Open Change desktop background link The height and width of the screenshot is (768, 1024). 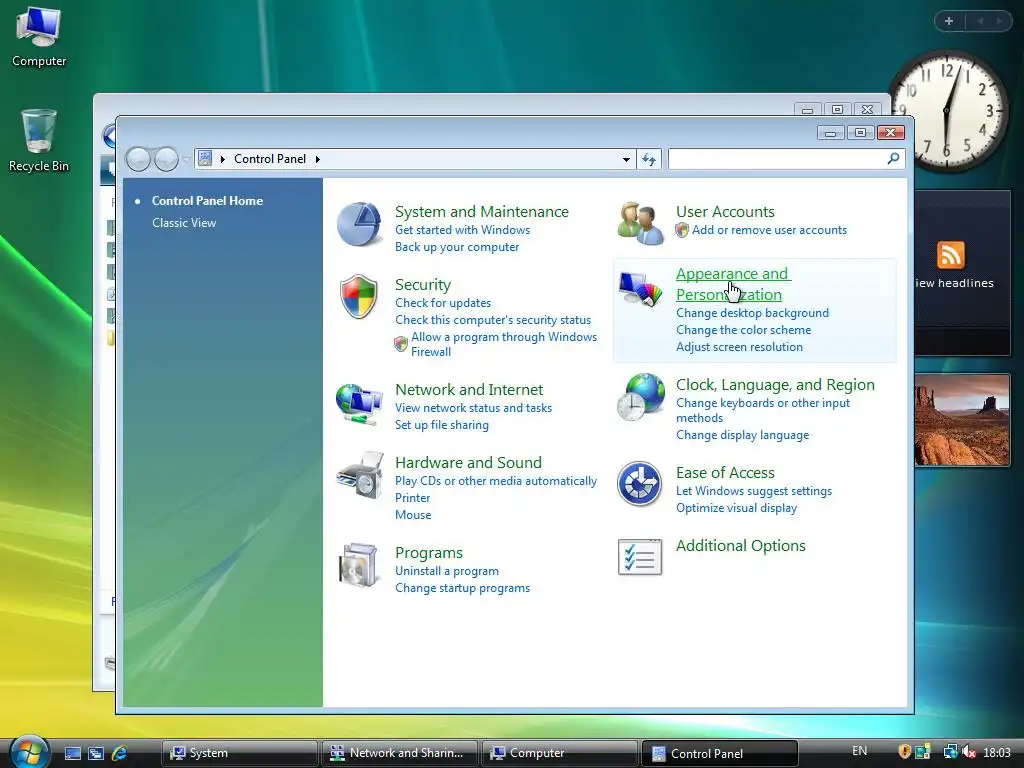(x=752, y=313)
